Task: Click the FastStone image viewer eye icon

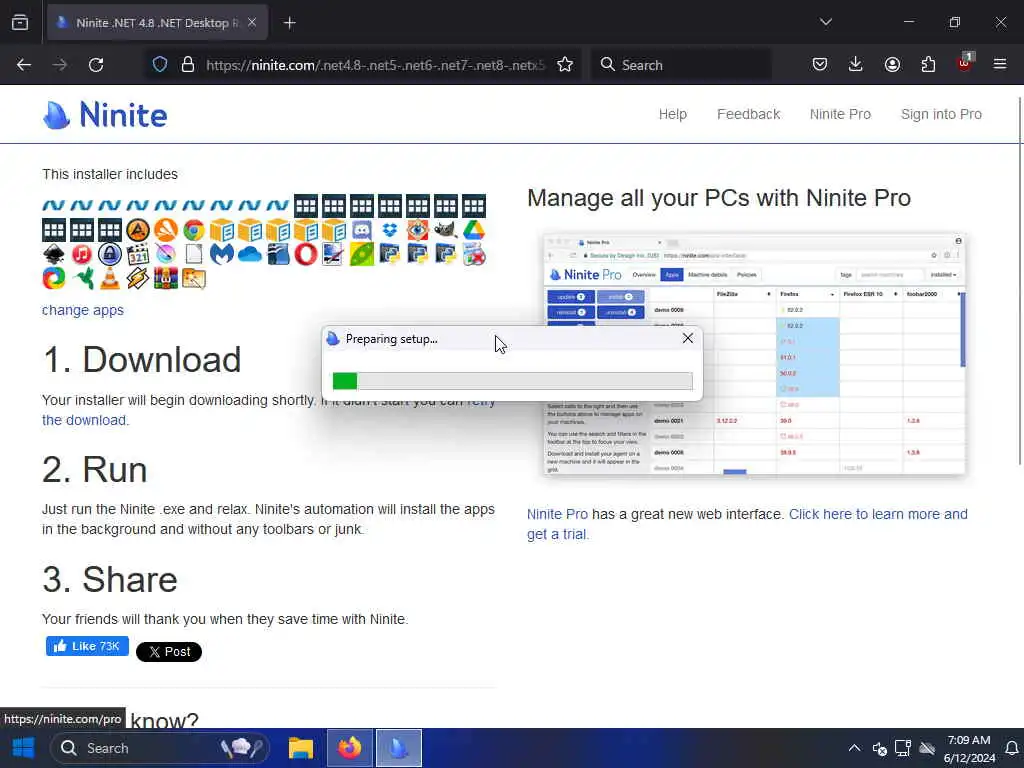Action: point(418,230)
